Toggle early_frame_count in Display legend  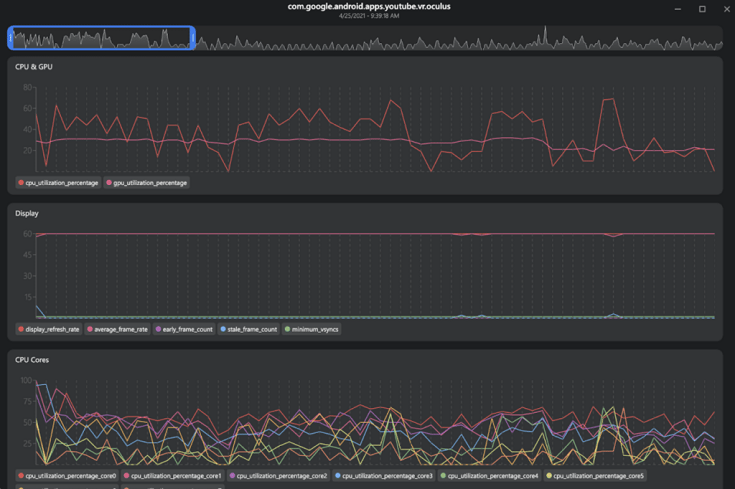pos(185,329)
